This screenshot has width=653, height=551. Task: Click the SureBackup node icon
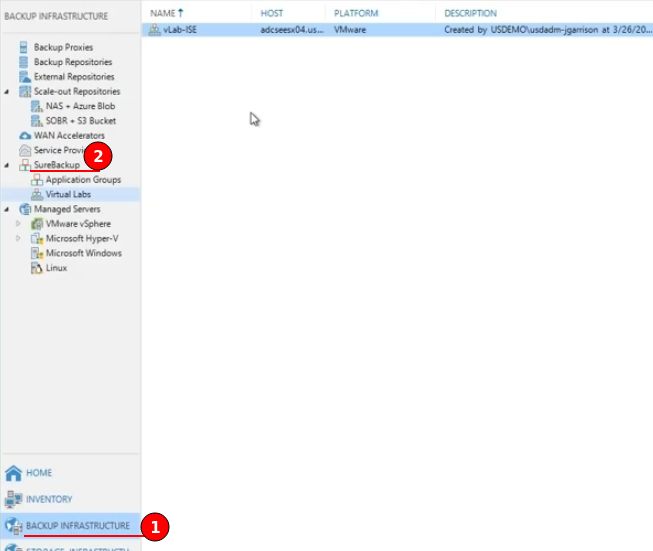[x=25, y=165]
